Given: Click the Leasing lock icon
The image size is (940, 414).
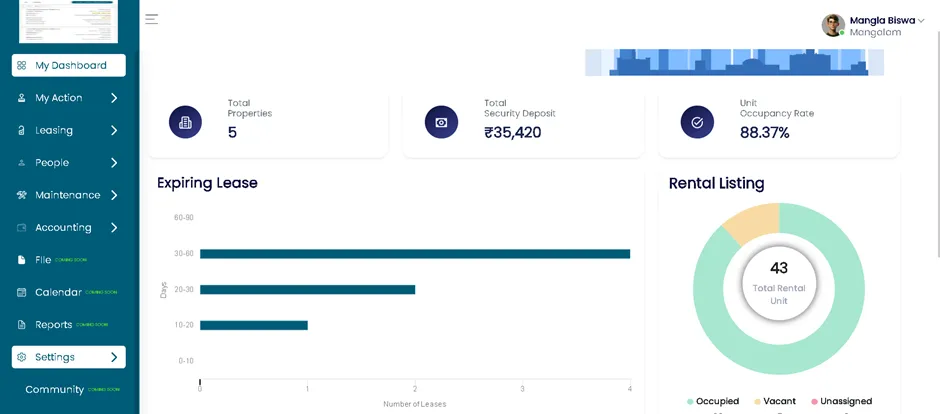Looking at the screenshot, I should (22, 131).
